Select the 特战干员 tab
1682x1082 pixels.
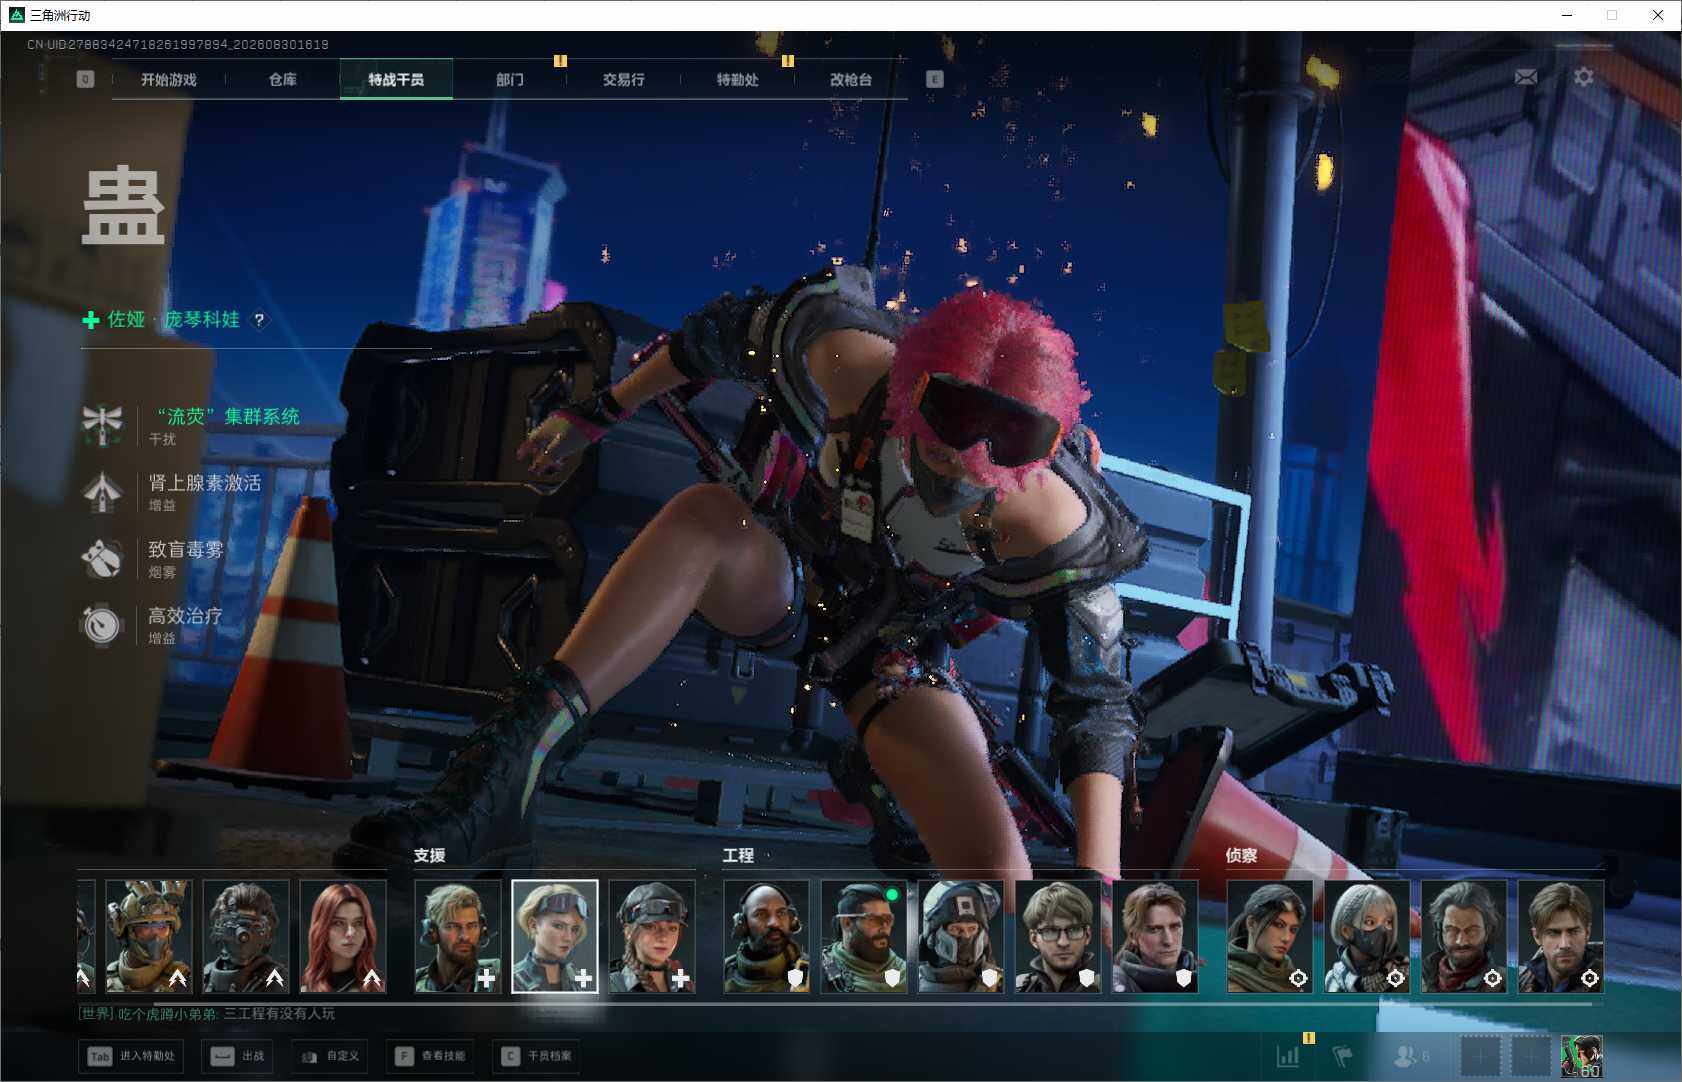(396, 80)
